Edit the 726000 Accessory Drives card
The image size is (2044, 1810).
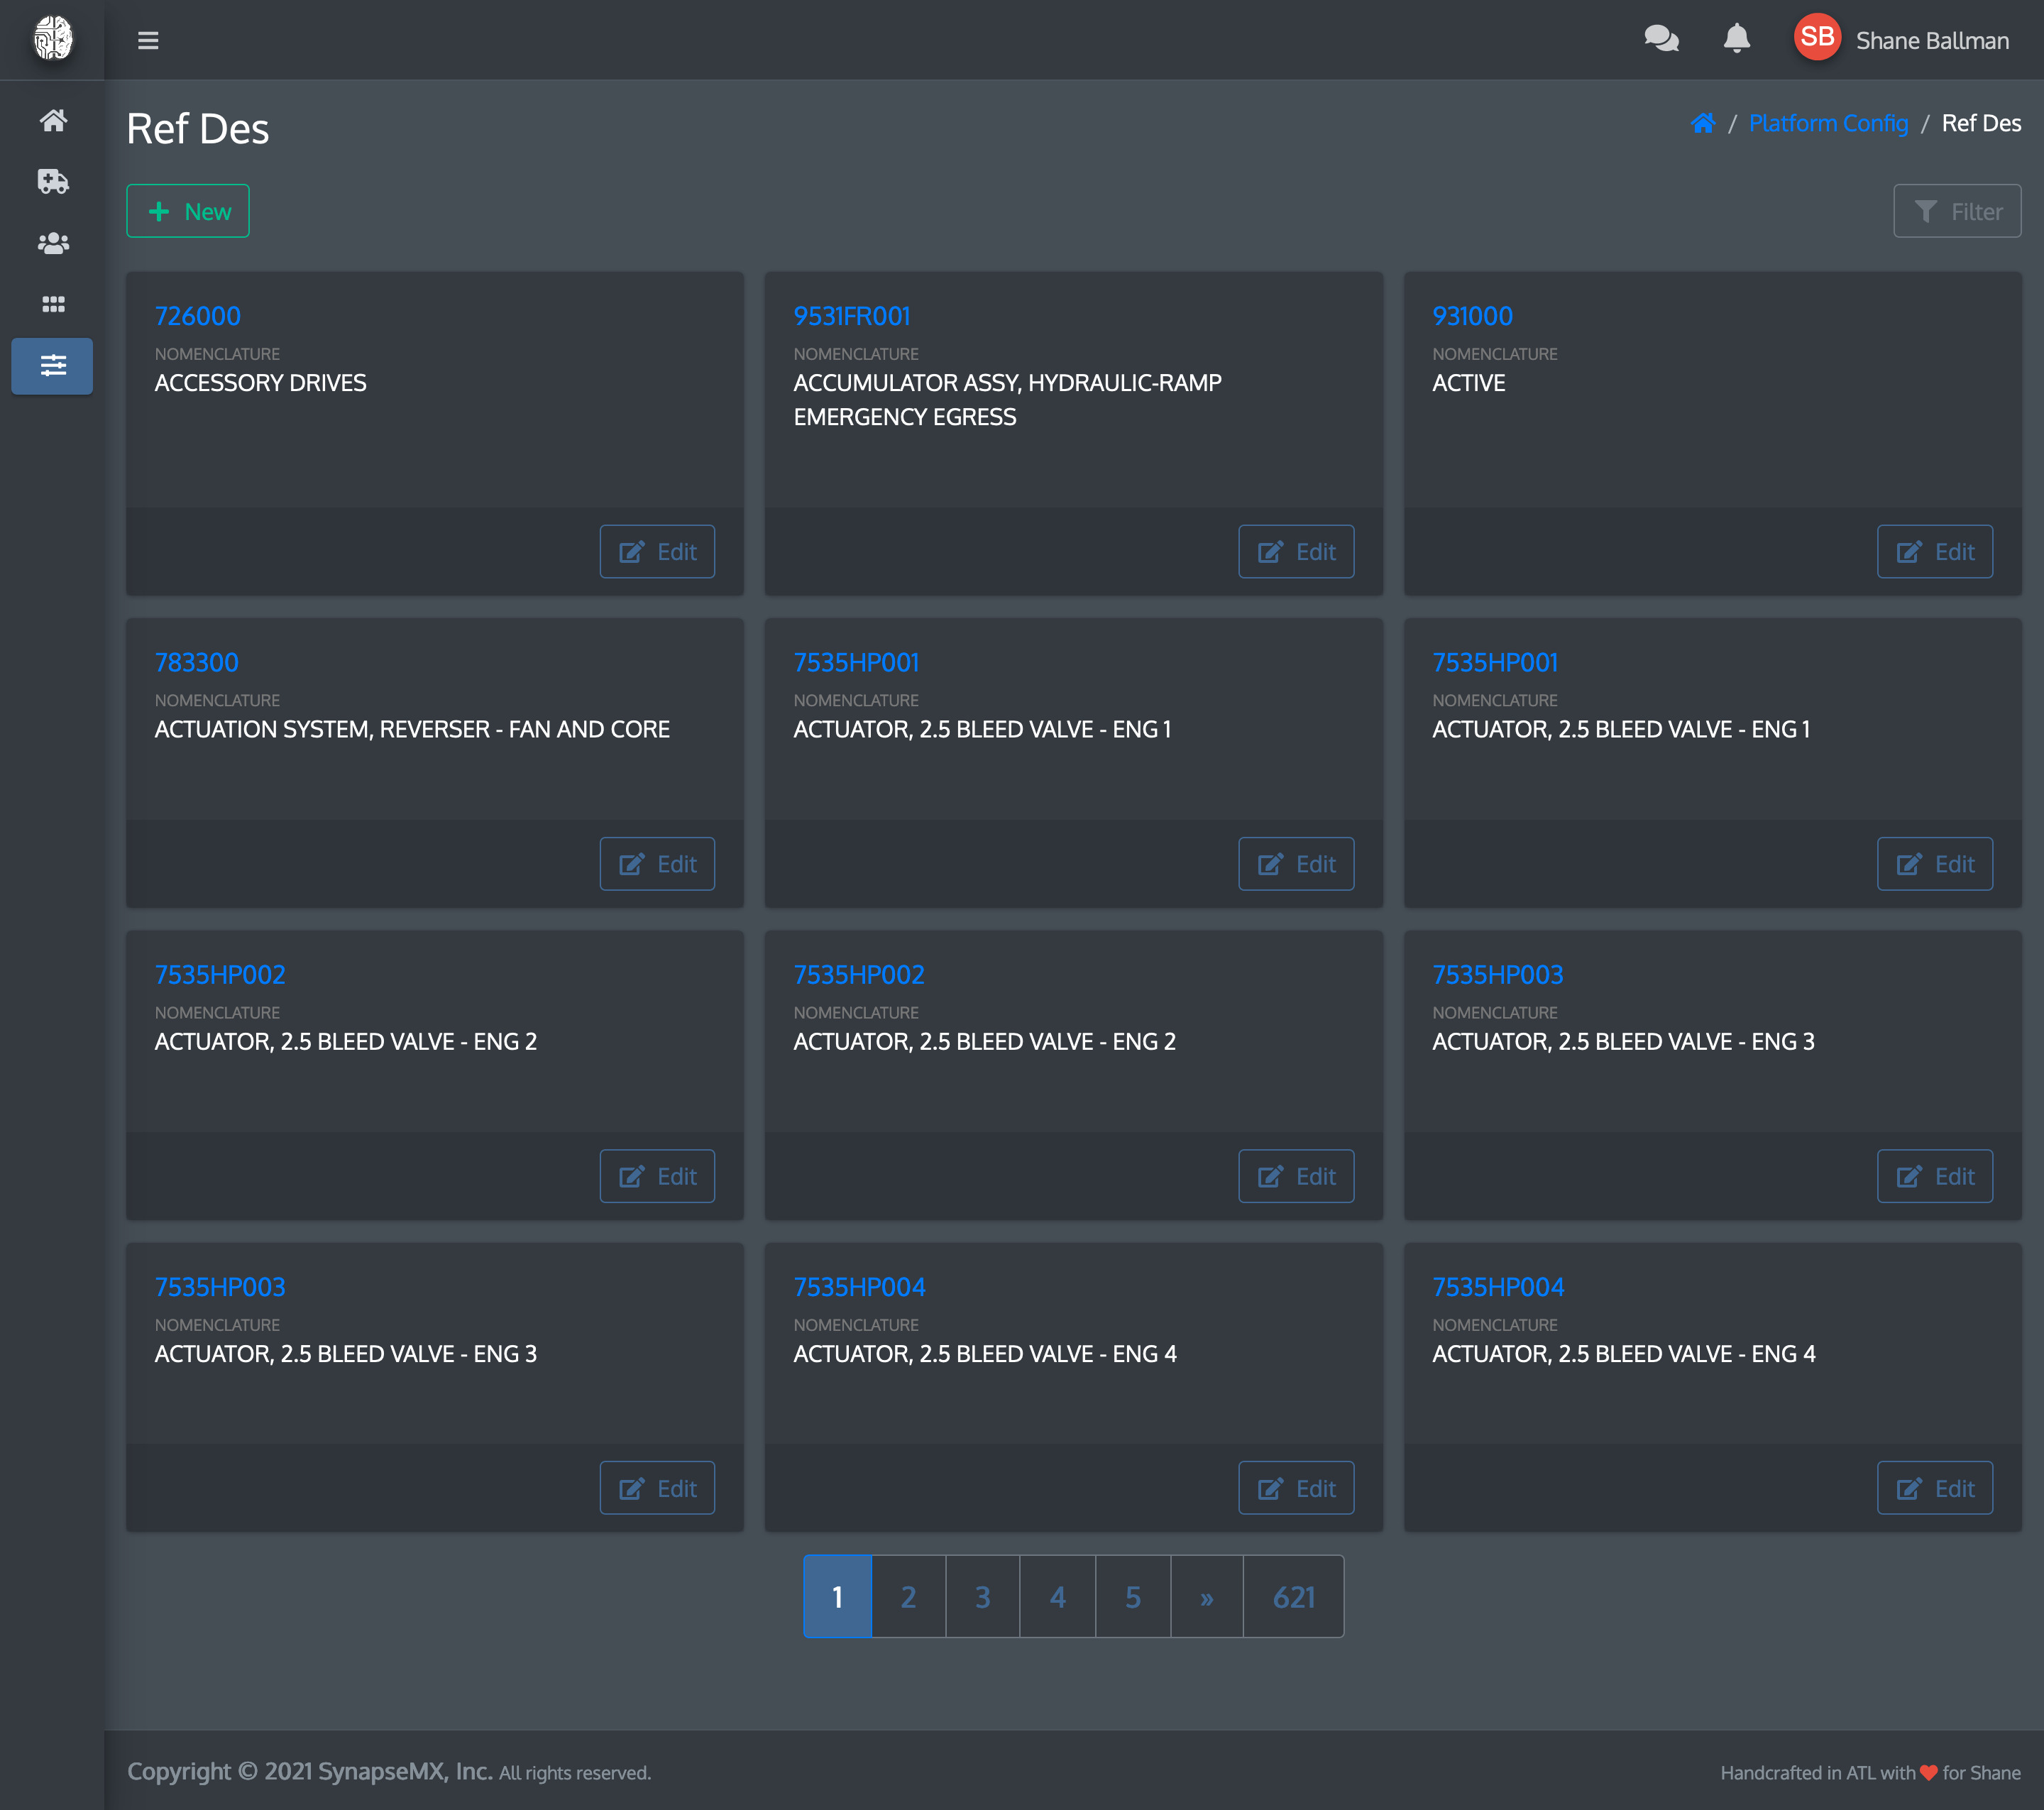pos(657,552)
